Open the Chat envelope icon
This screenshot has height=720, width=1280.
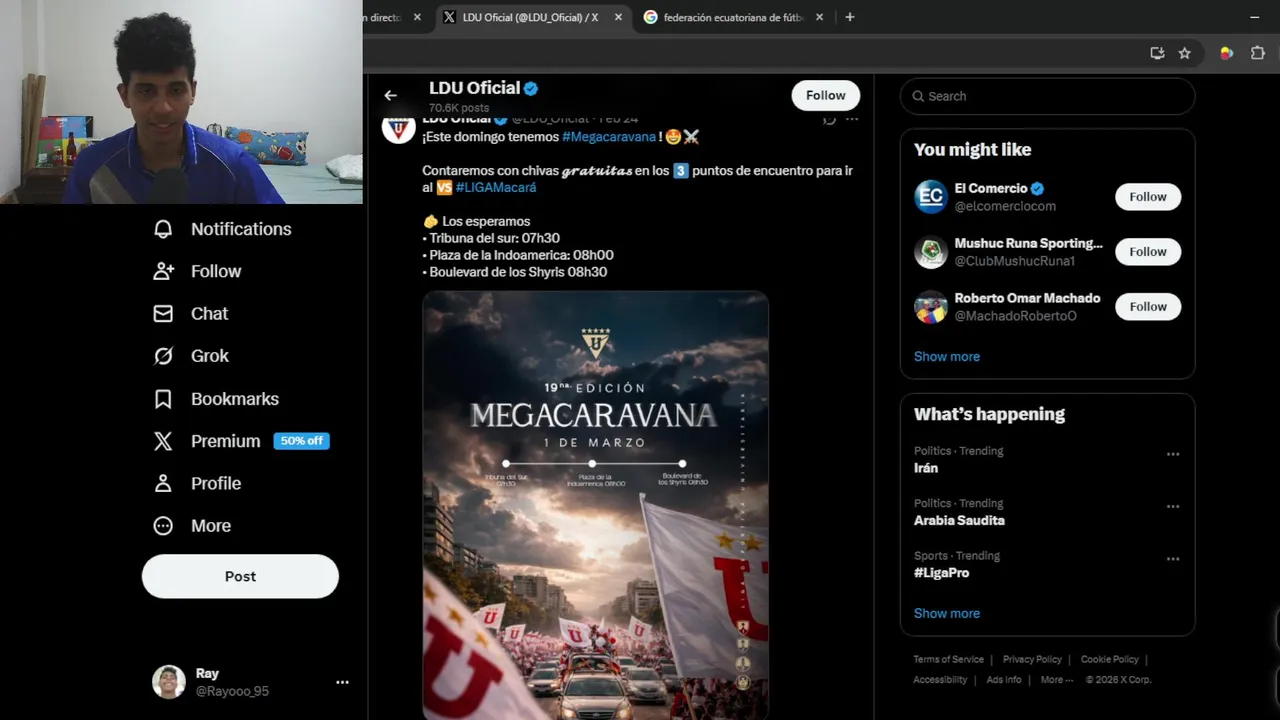(x=163, y=314)
